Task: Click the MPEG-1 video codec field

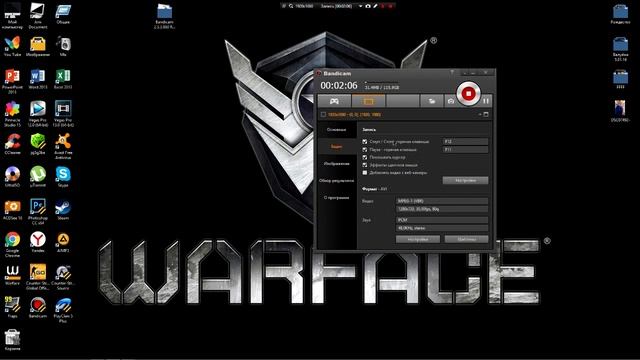Action: 442,201
